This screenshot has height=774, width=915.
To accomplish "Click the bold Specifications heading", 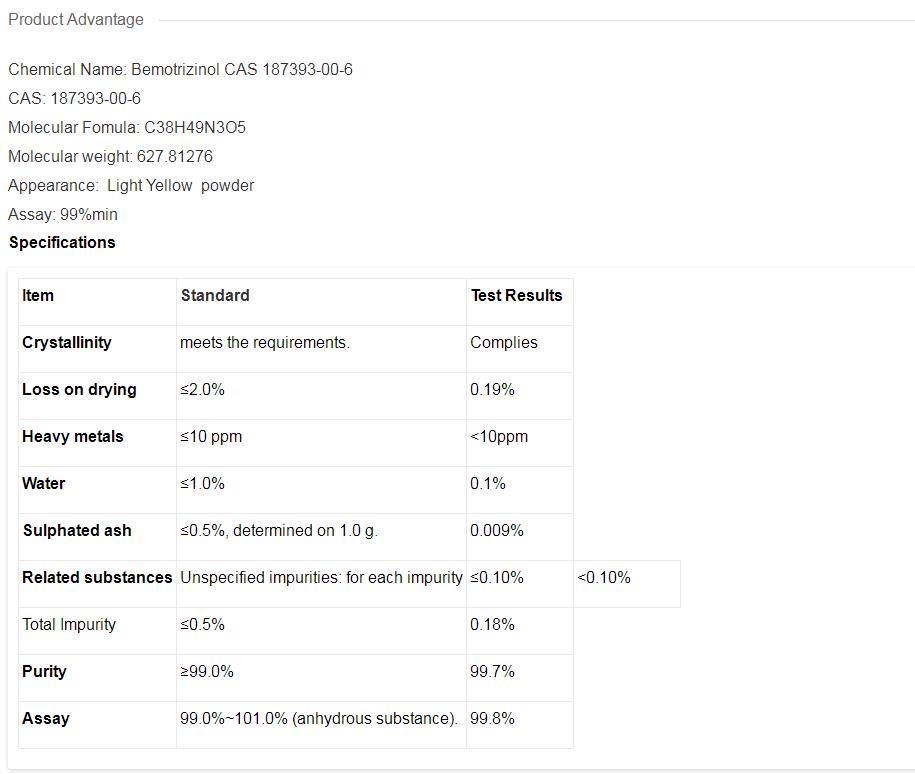I will coord(62,243).
